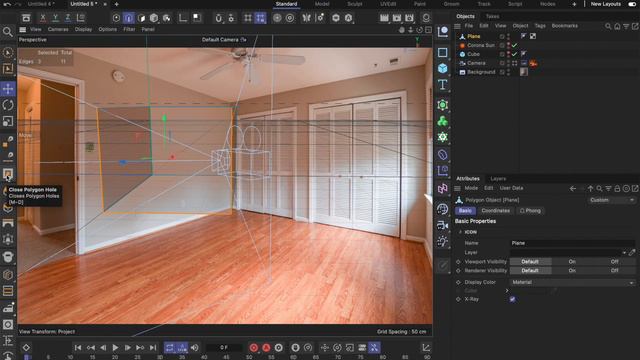Open the search magnifier in left sidebar
This screenshot has width=640, height=360.
pos(7,32)
